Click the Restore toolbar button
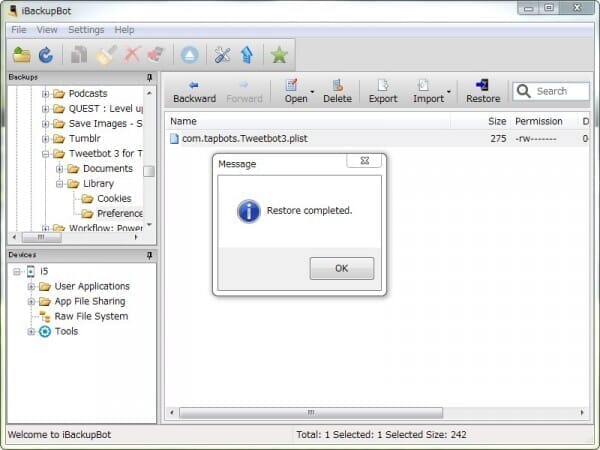 click(x=483, y=91)
